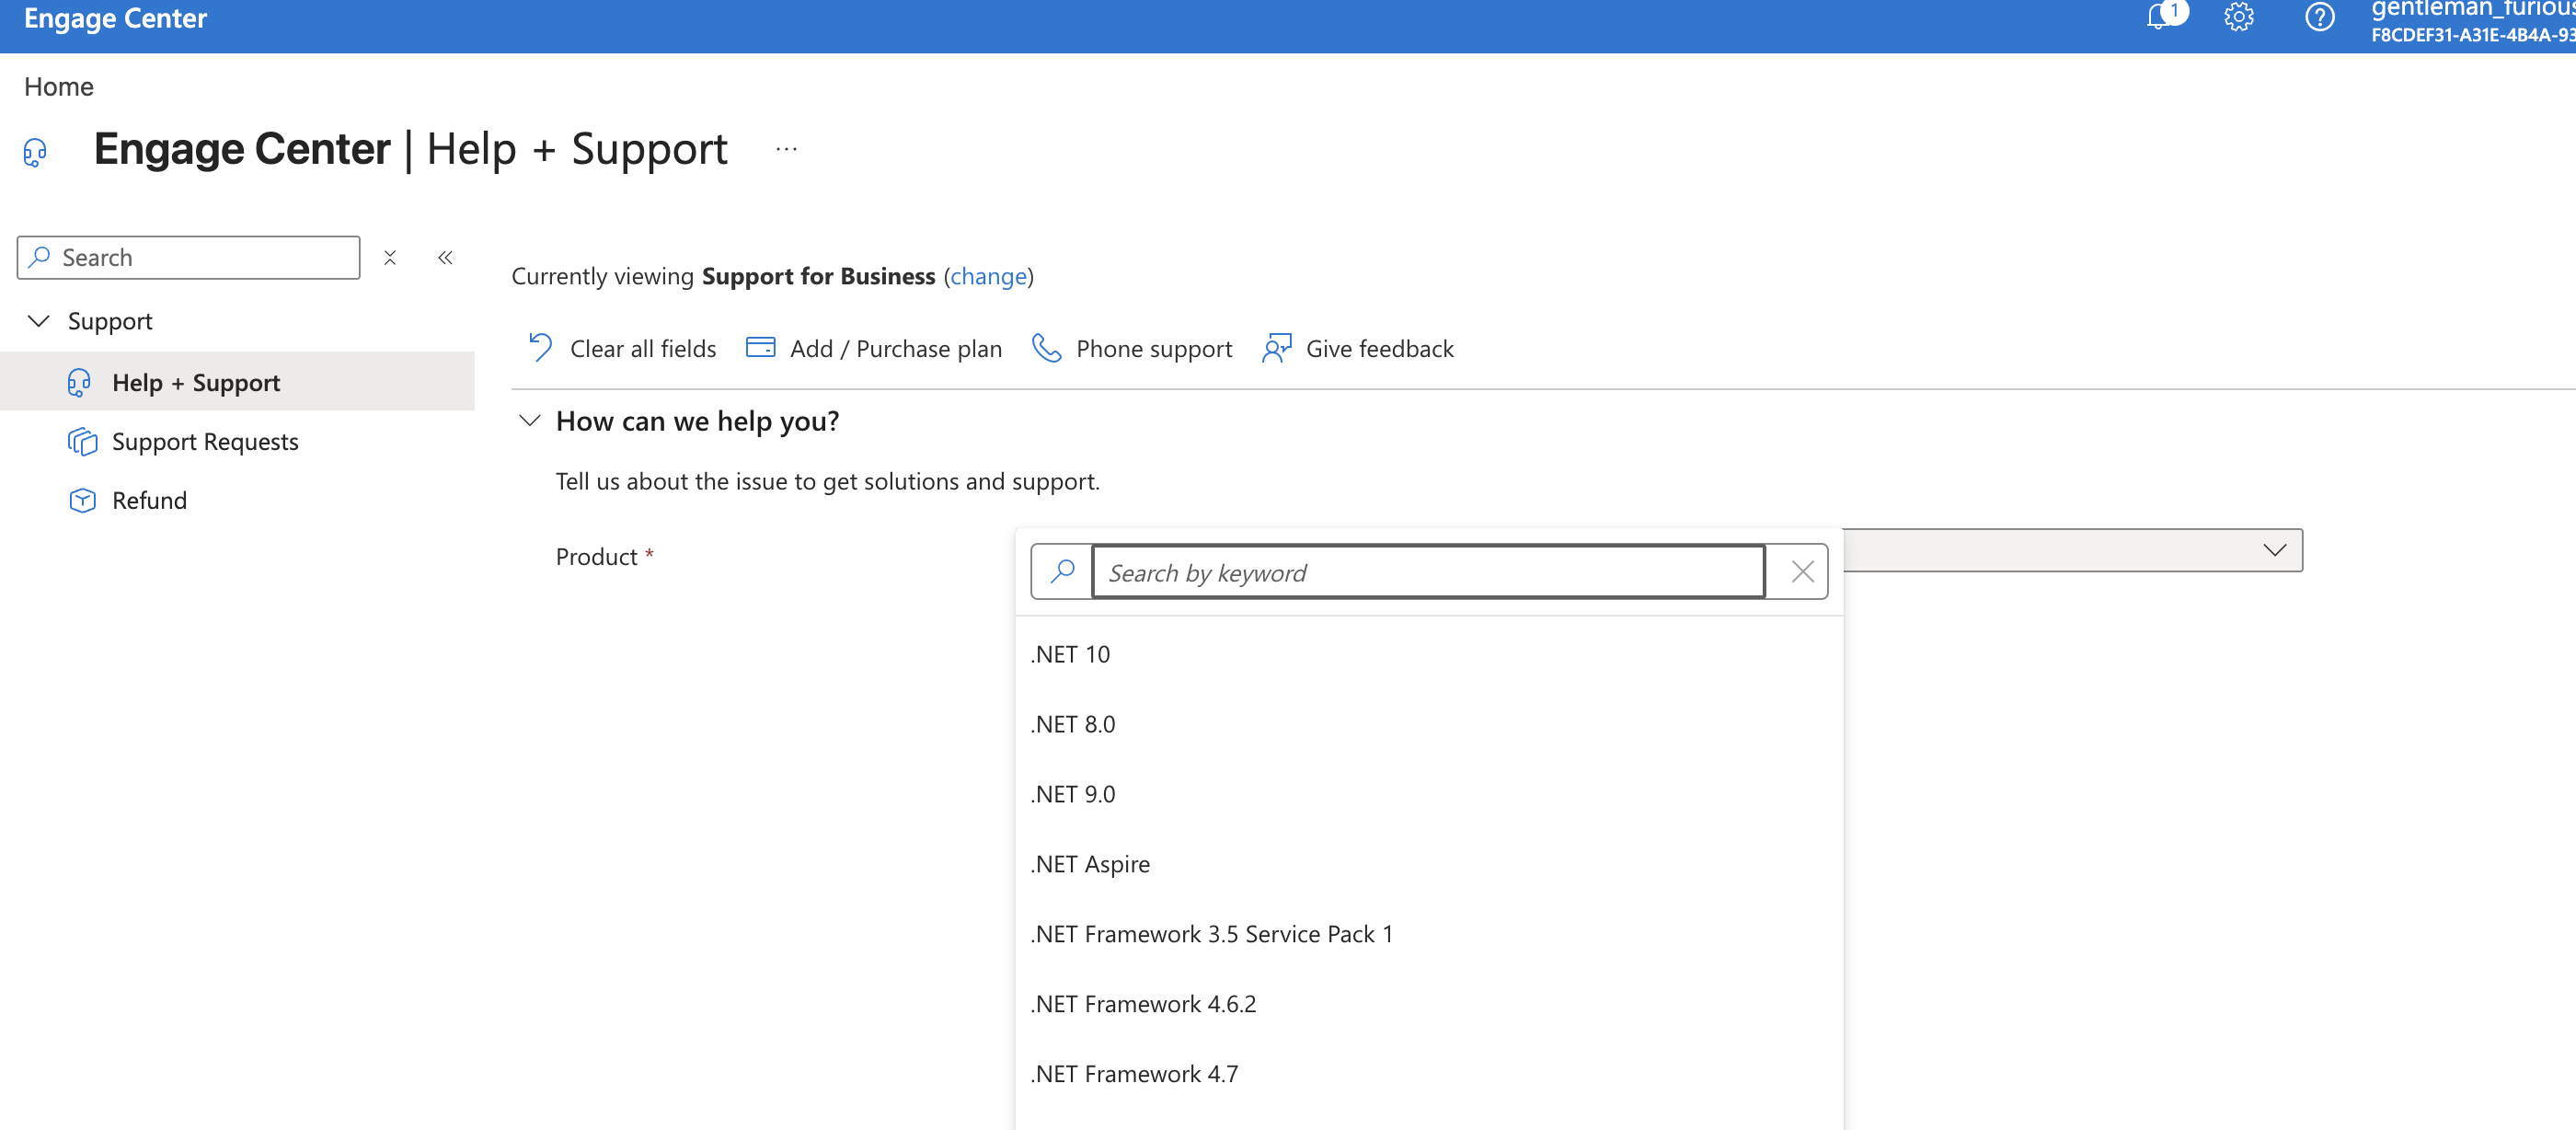Open the more options ellipsis beside title
This screenshot has width=2576, height=1130.
(787, 149)
